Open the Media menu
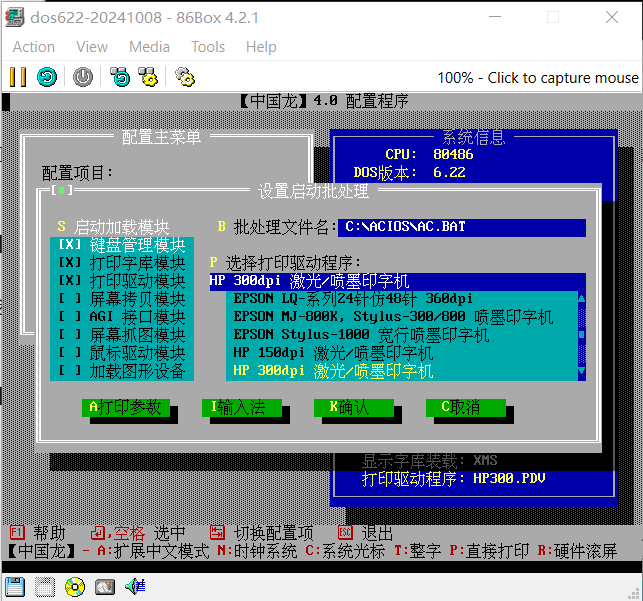This screenshot has height=601, width=643. pyautogui.click(x=149, y=47)
